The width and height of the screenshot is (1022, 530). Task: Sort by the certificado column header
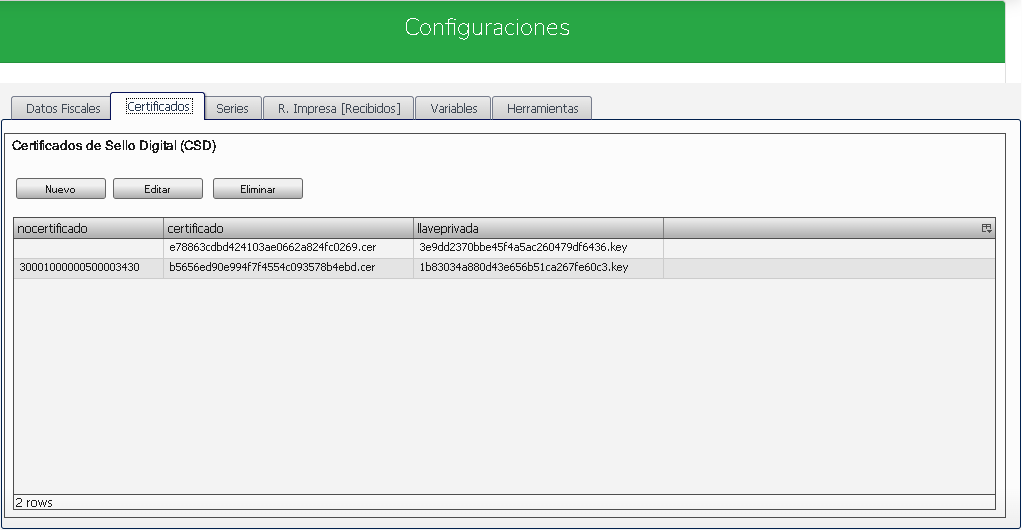[288, 229]
